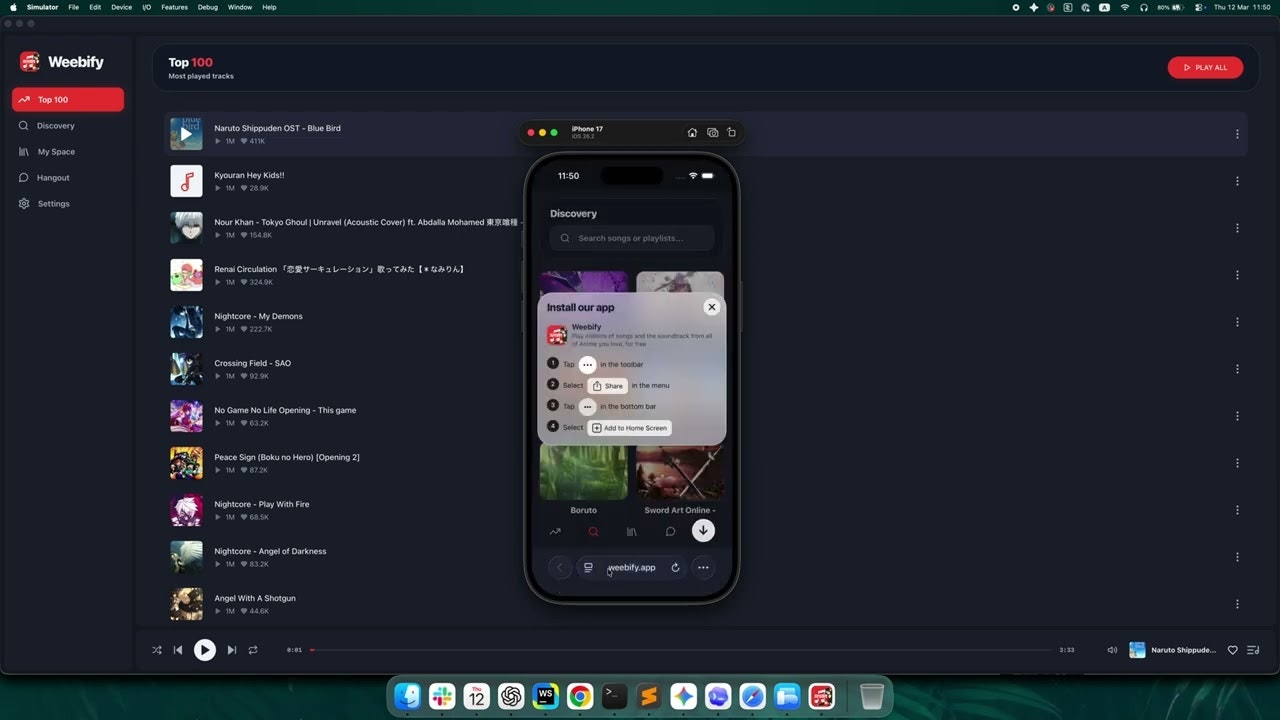Open options for Angel With A Shotgun
This screenshot has width=1280, height=720.
point(1237,604)
